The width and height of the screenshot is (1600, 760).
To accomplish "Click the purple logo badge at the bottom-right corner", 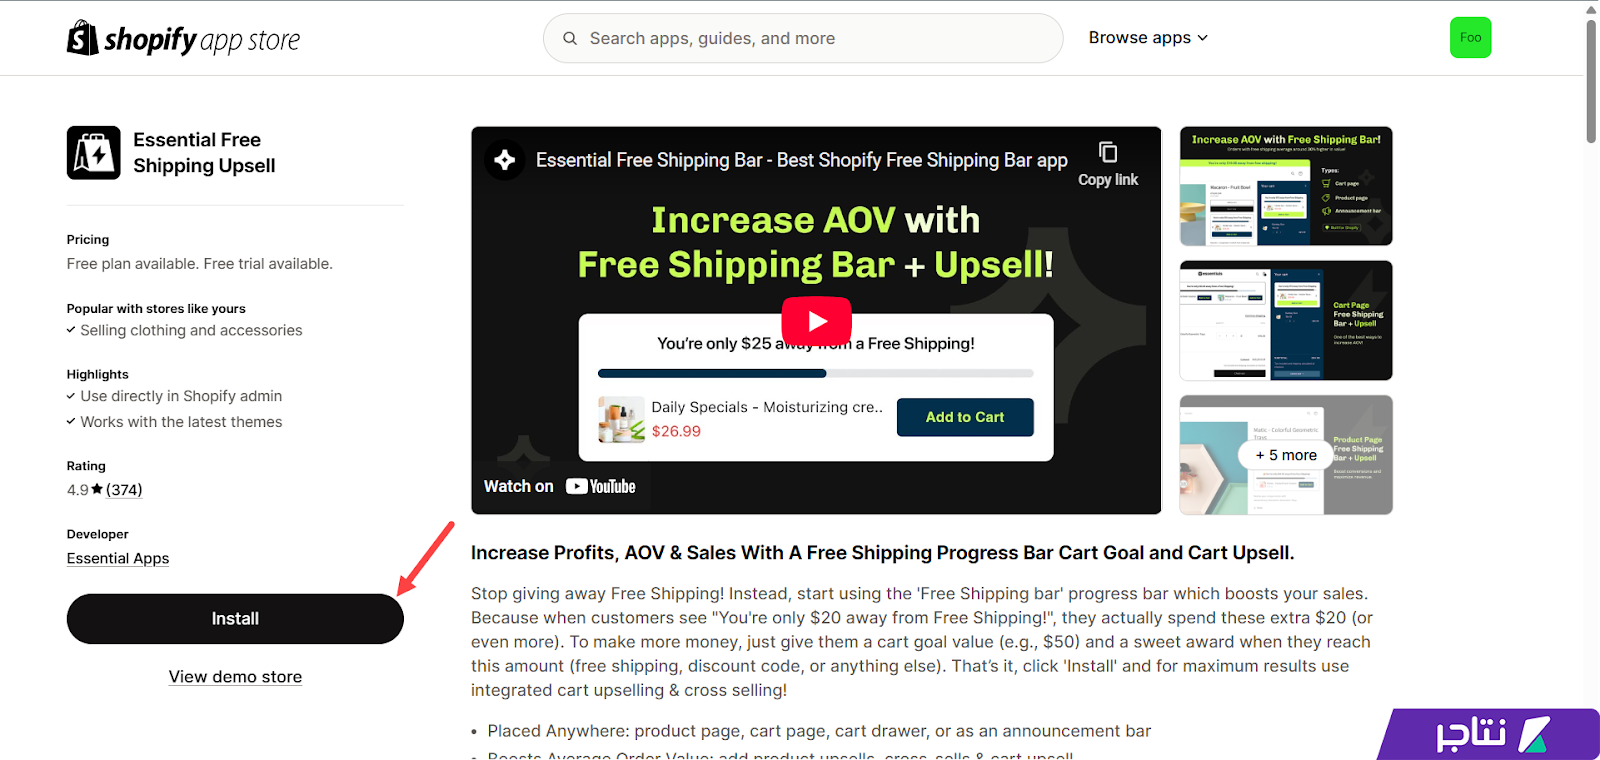I will click(x=1488, y=735).
